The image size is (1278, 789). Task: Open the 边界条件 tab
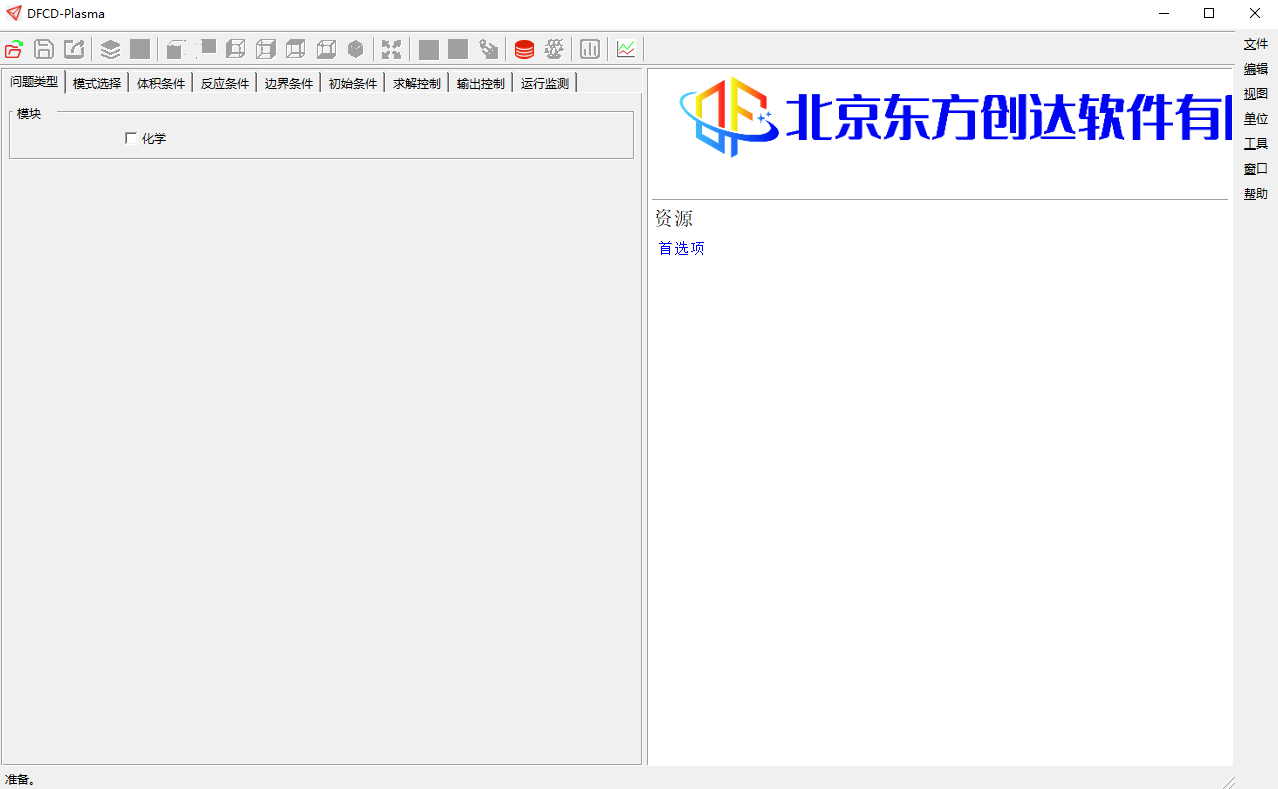pyautogui.click(x=289, y=84)
